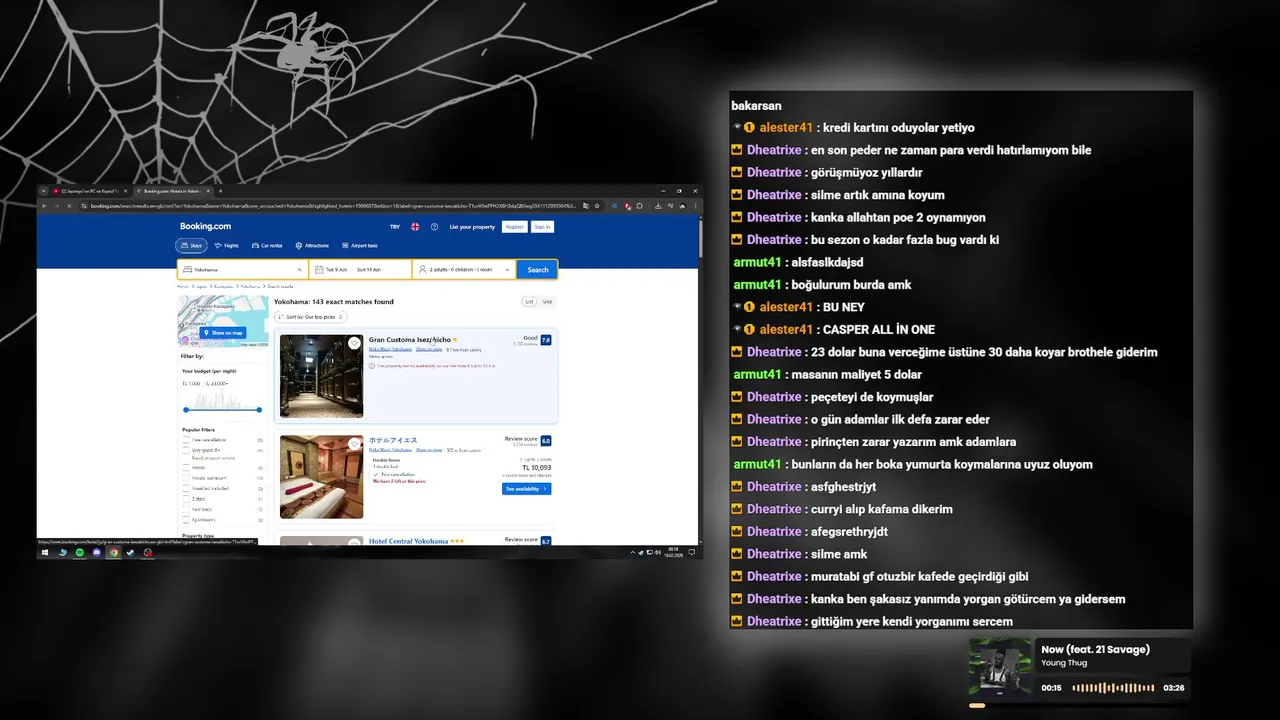Go to the Attractions tab
The image size is (1280, 720).
312,245
